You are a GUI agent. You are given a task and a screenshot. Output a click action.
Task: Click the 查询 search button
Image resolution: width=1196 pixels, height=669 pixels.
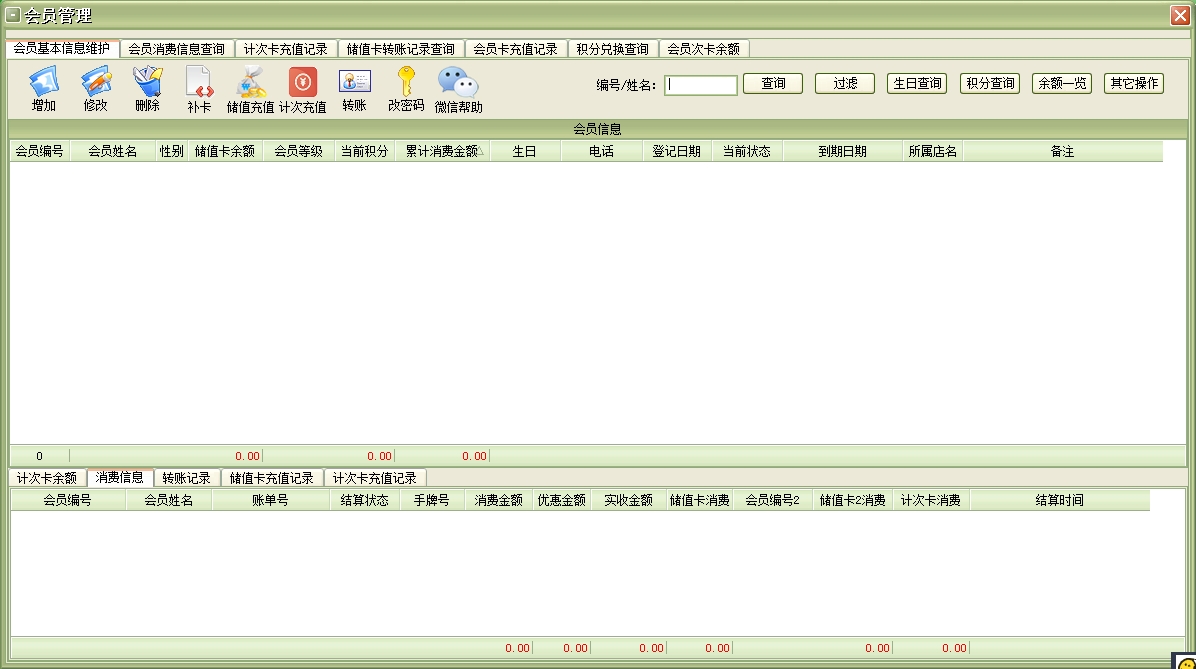click(773, 84)
